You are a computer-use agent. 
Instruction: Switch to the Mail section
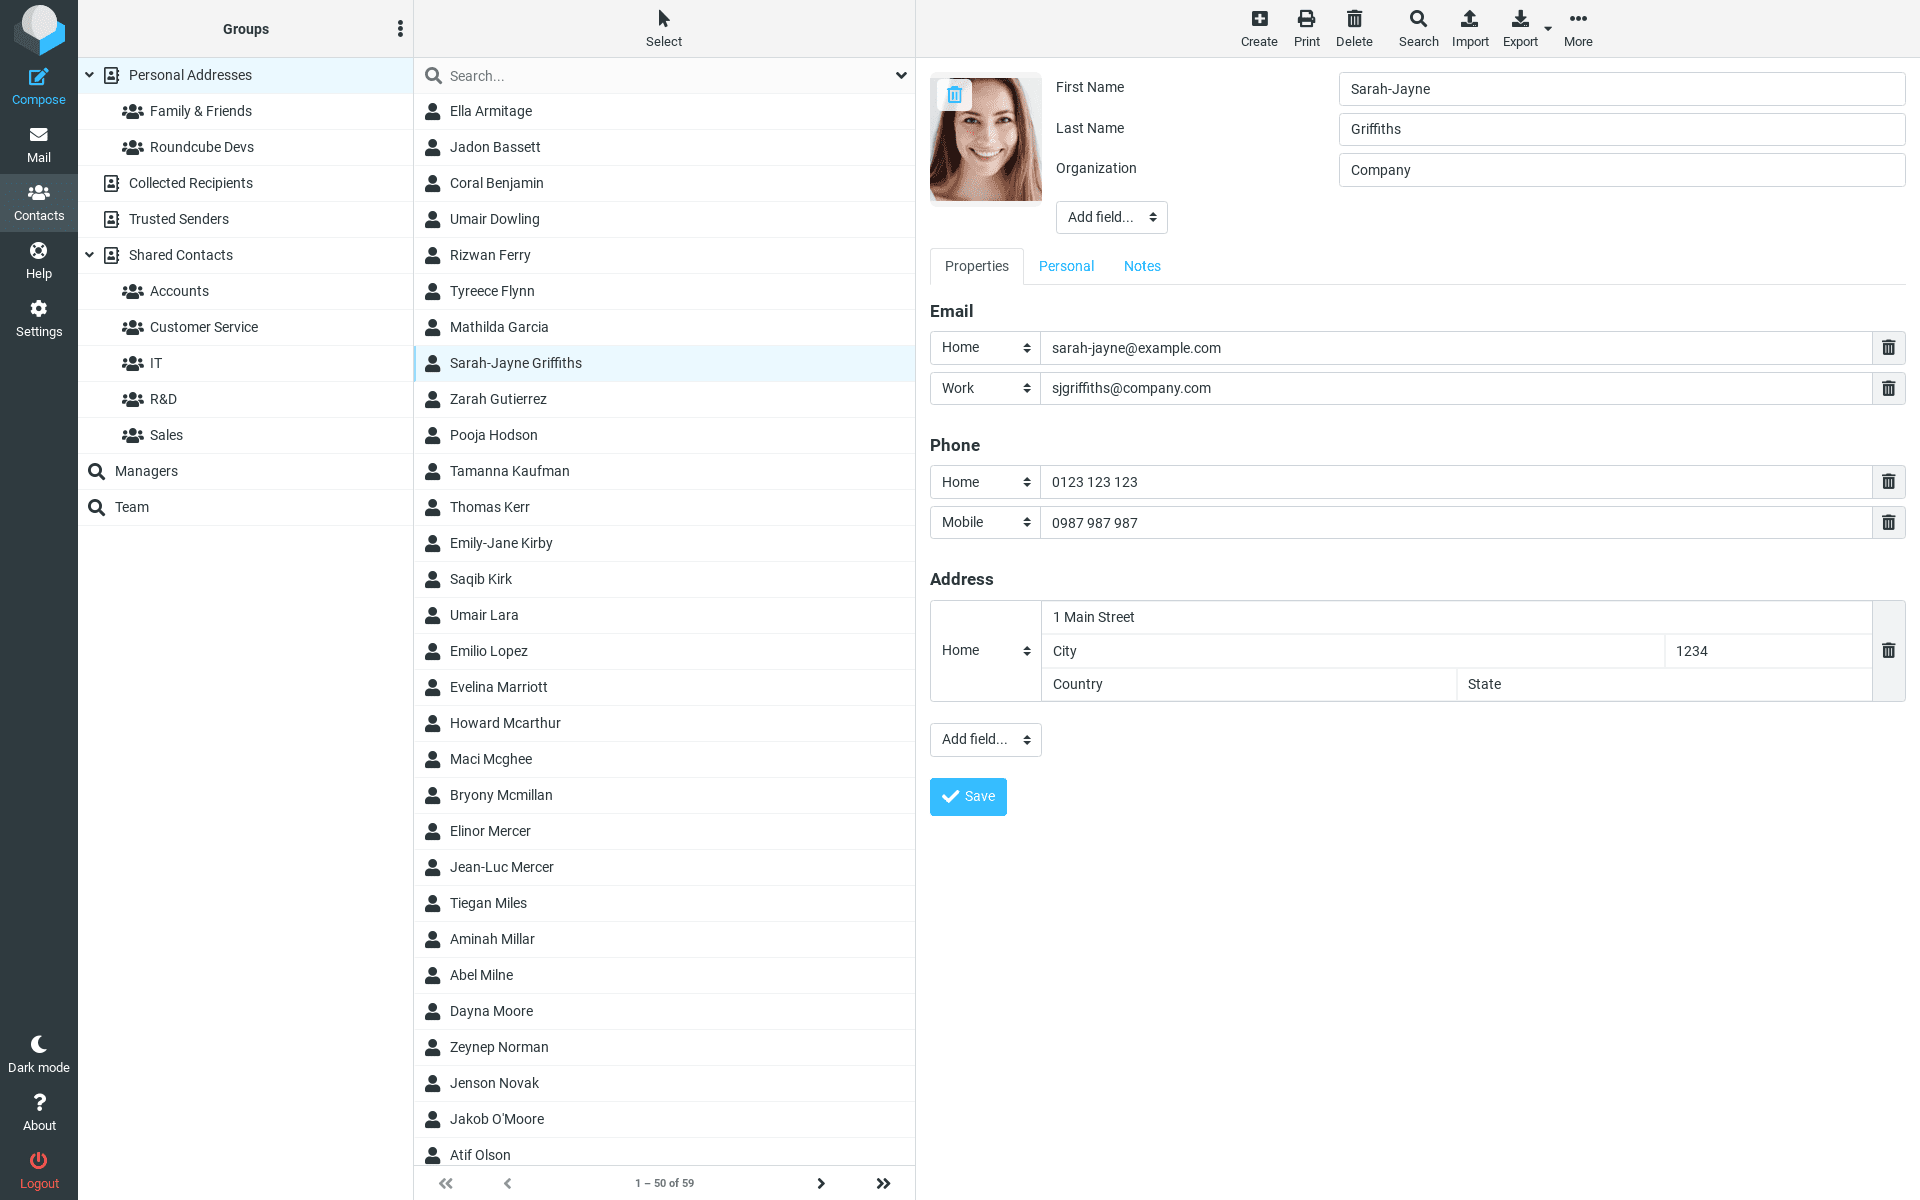(x=38, y=145)
